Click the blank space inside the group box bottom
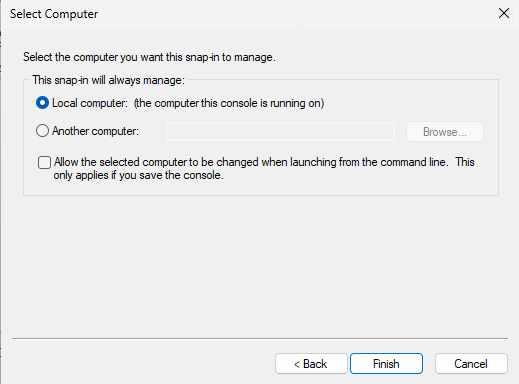The width and height of the screenshot is (519, 384). (x=260, y=188)
